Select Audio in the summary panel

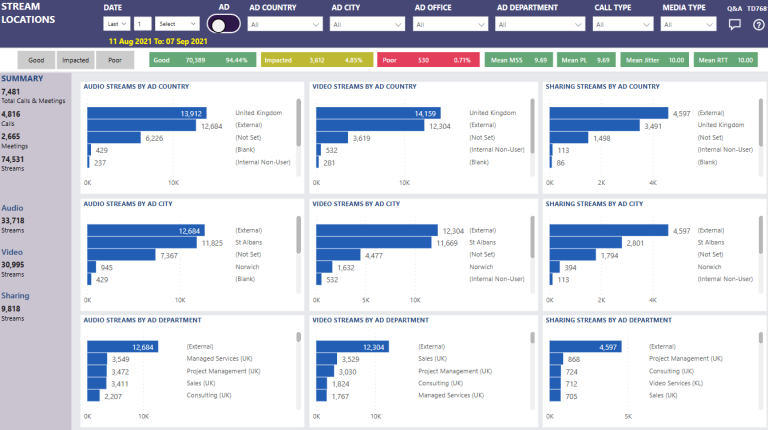[12, 208]
